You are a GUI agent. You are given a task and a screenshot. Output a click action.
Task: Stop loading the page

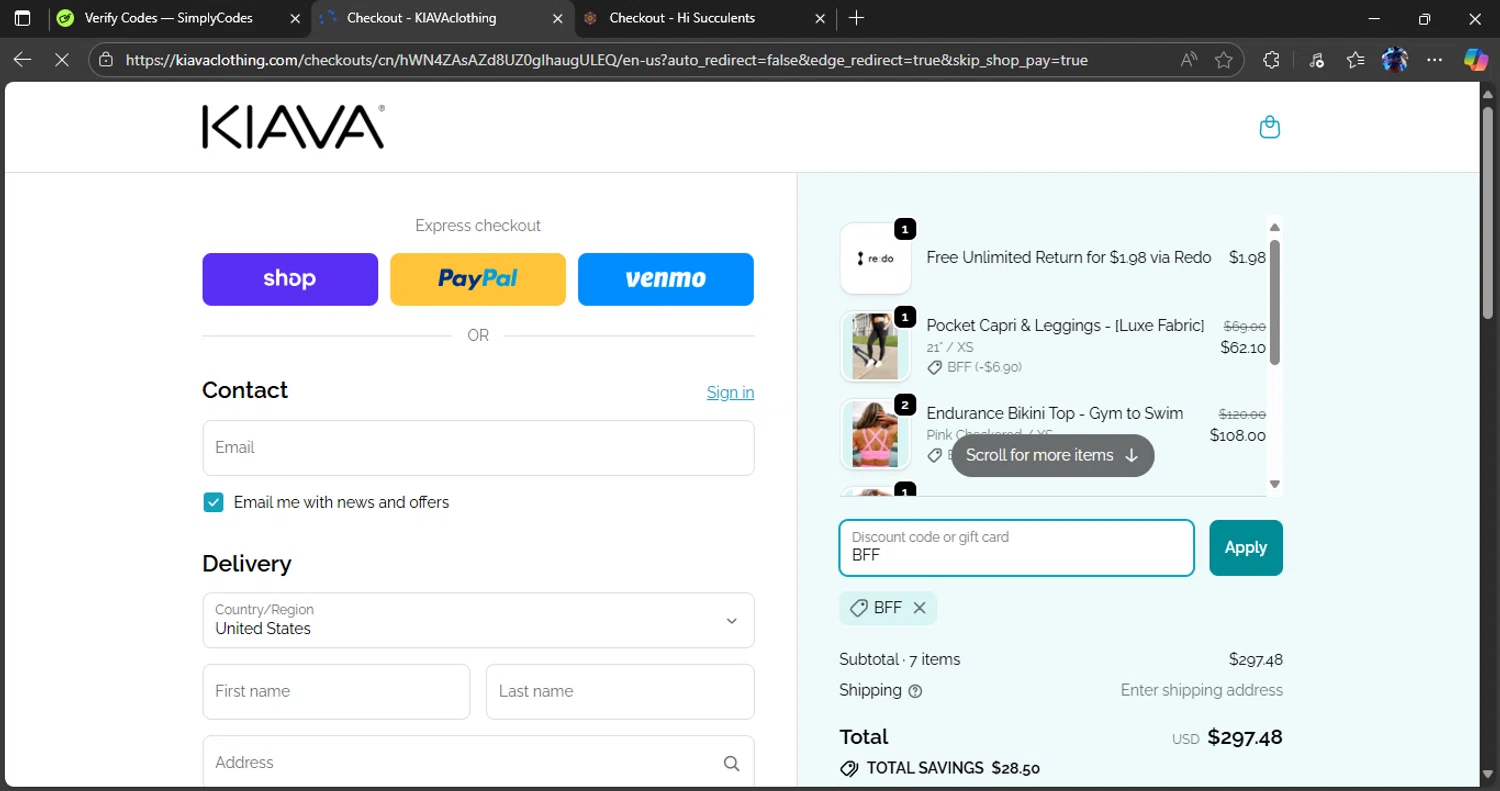click(61, 60)
